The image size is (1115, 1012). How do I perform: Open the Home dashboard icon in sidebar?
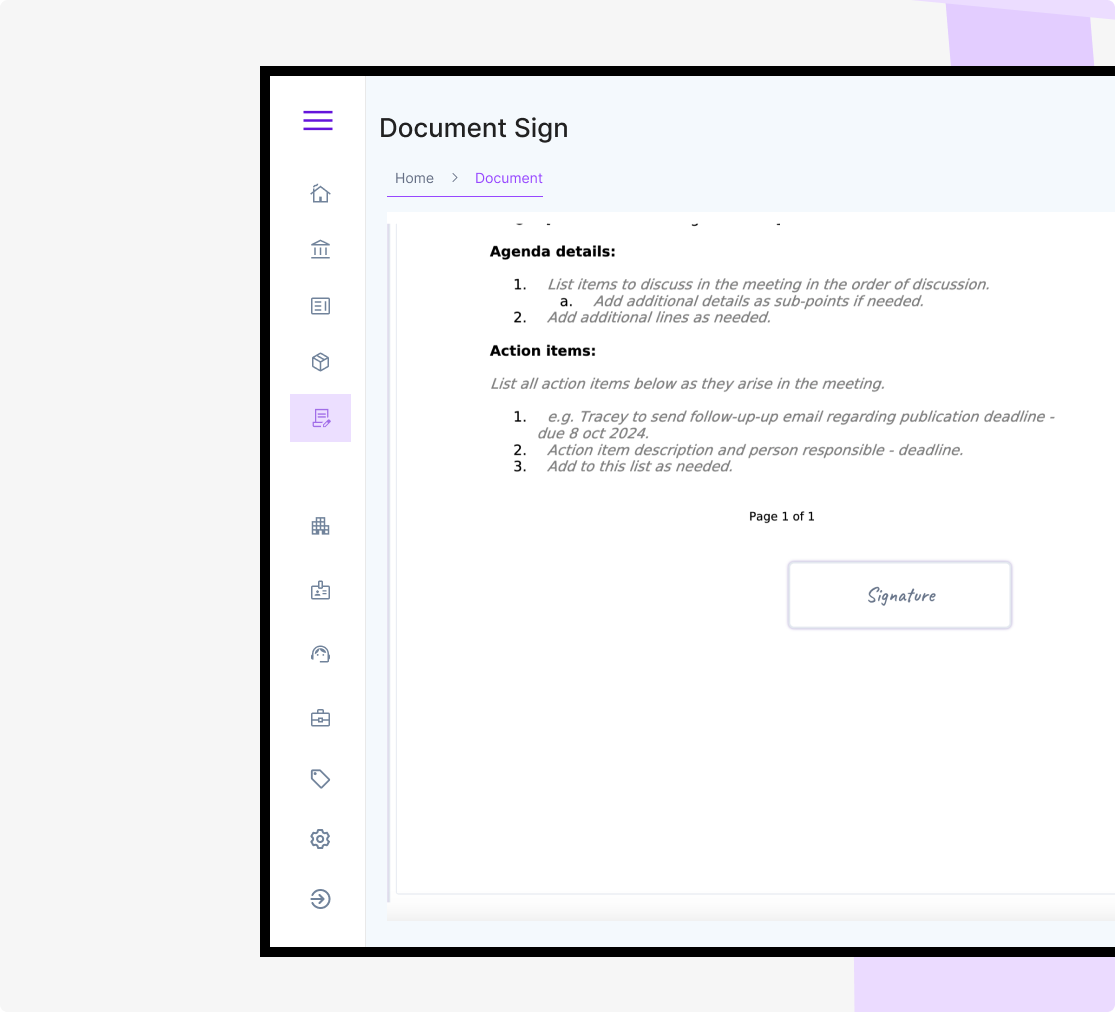(320, 193)
